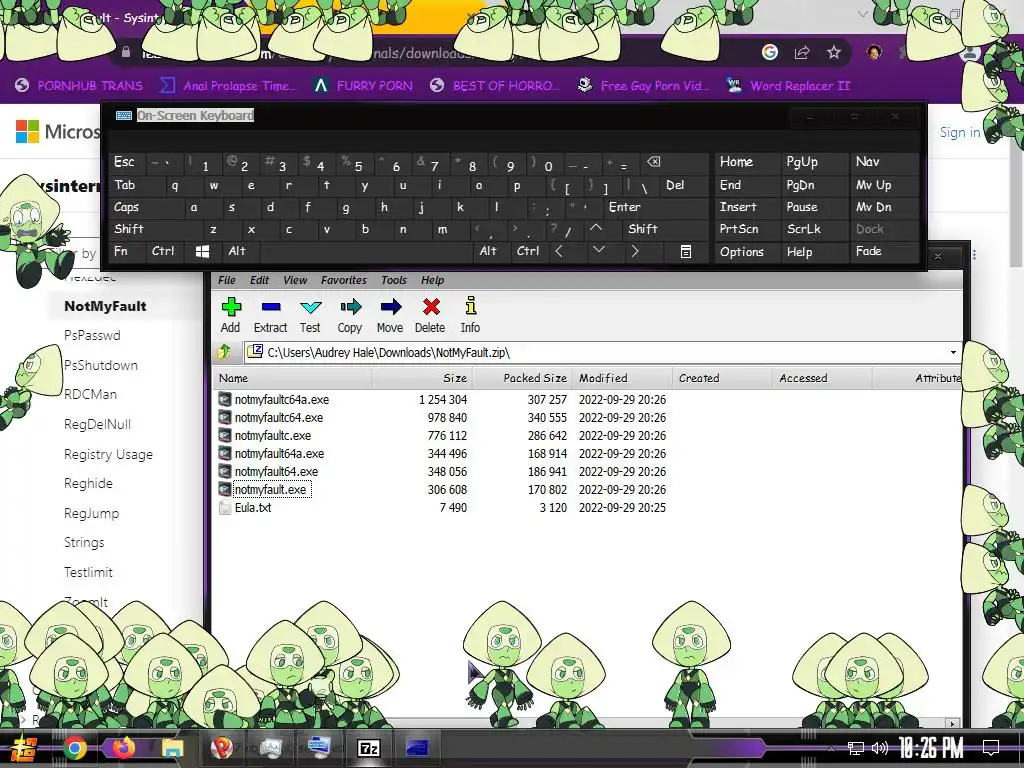Toggle Caps key on On-Screen Keyboard
Viewport: 1024px width, 768px height.
click(x=144, y=207)
